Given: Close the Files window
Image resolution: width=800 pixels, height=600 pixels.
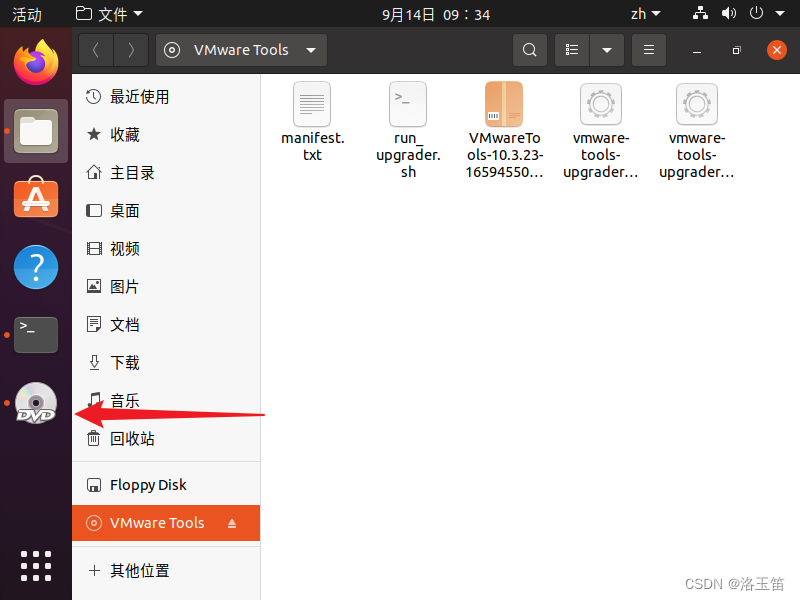Looking at the screenshot, I should (x=777, y=50).
